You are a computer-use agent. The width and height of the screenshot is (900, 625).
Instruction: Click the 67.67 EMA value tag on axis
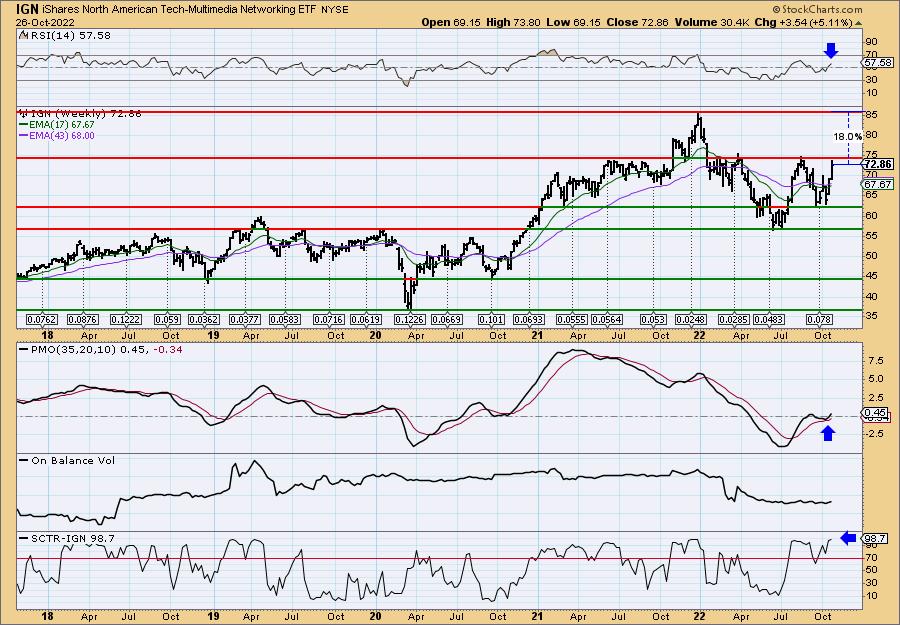(x=878, y=184)
